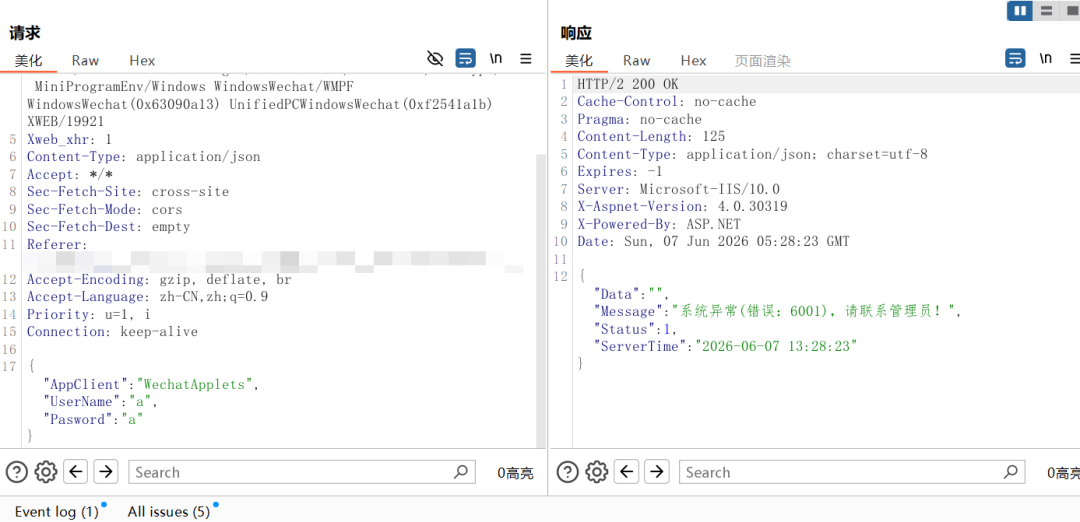Screen dimensions: 1080x522
Task: Focus the request Search field
Action: point(302,472)
